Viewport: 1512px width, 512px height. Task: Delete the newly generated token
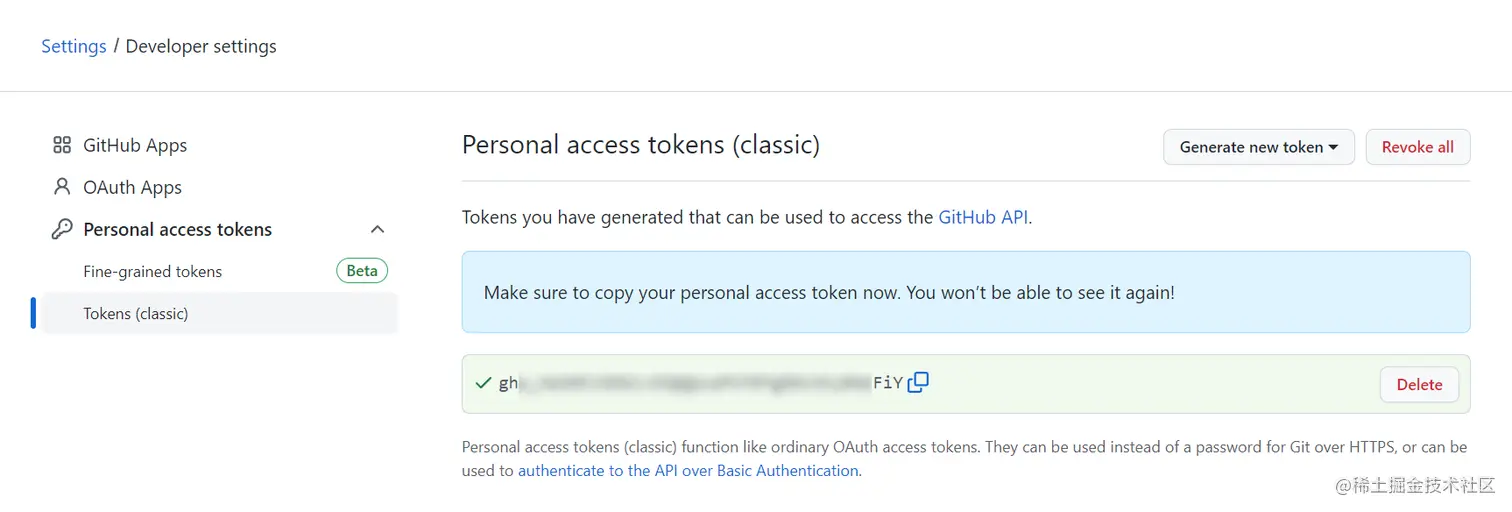(1419, 384)
